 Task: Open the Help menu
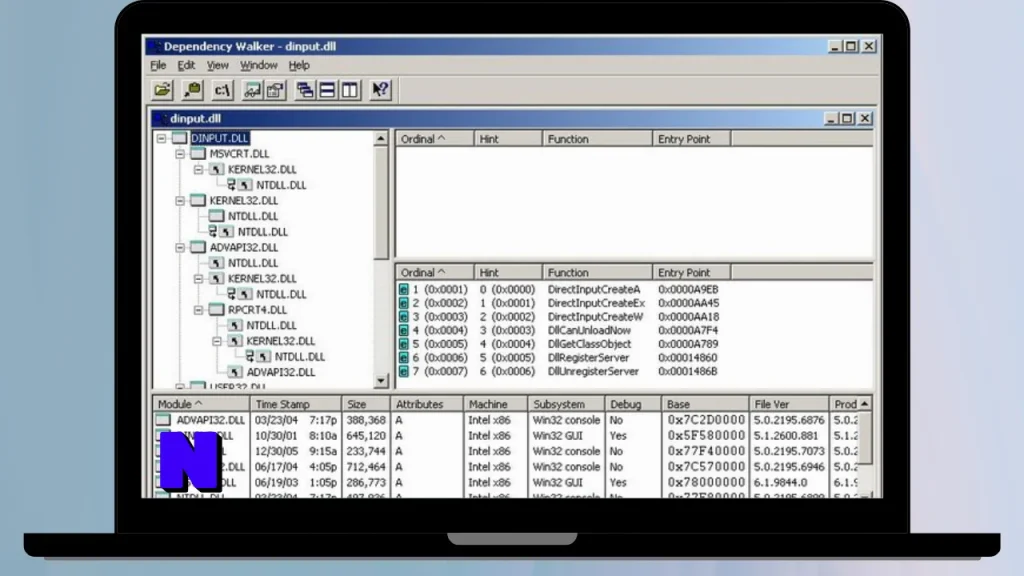point(299,65)
